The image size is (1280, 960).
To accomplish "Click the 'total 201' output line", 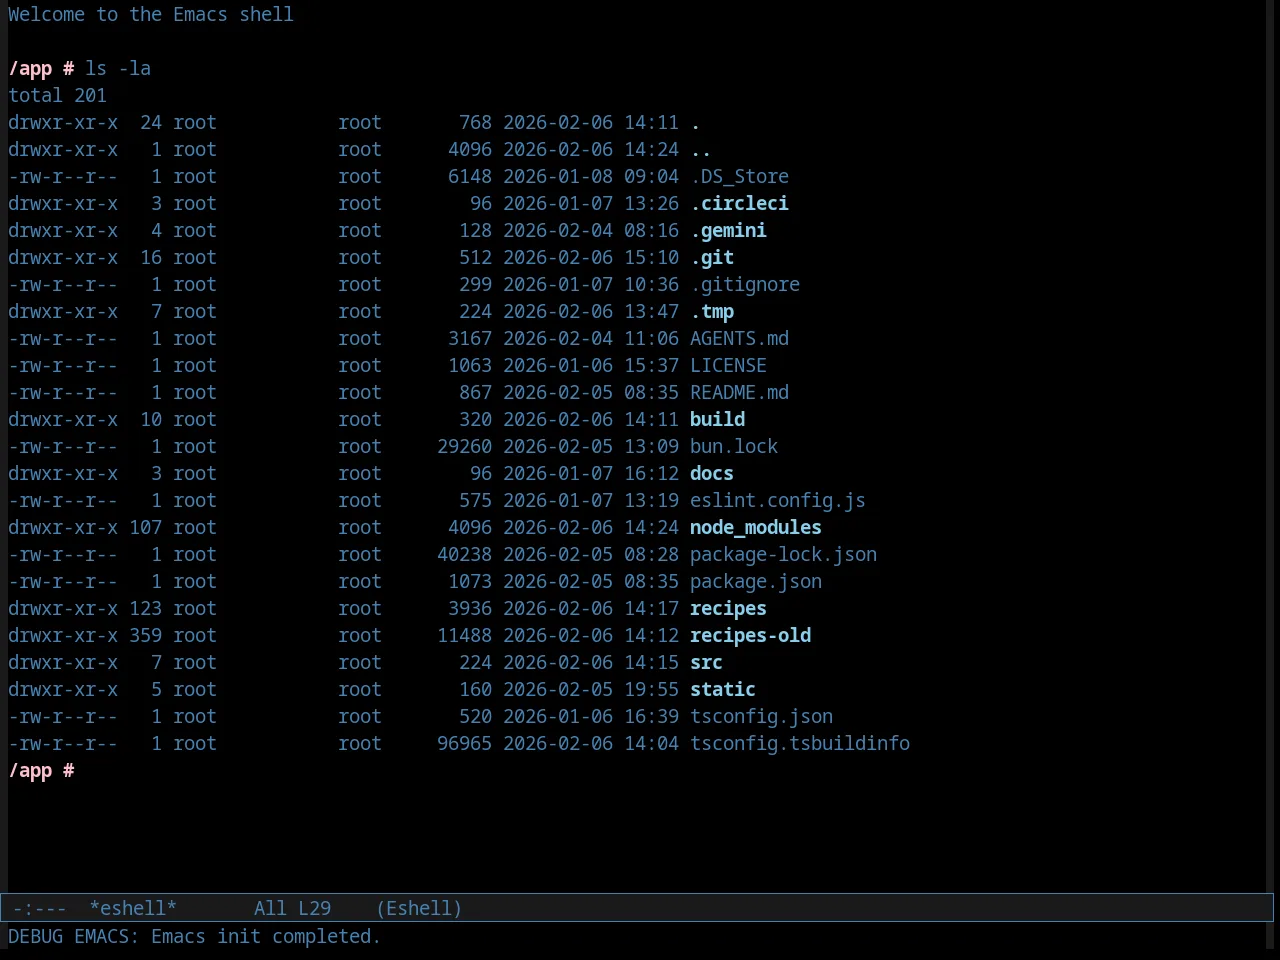I will point(57,95).
